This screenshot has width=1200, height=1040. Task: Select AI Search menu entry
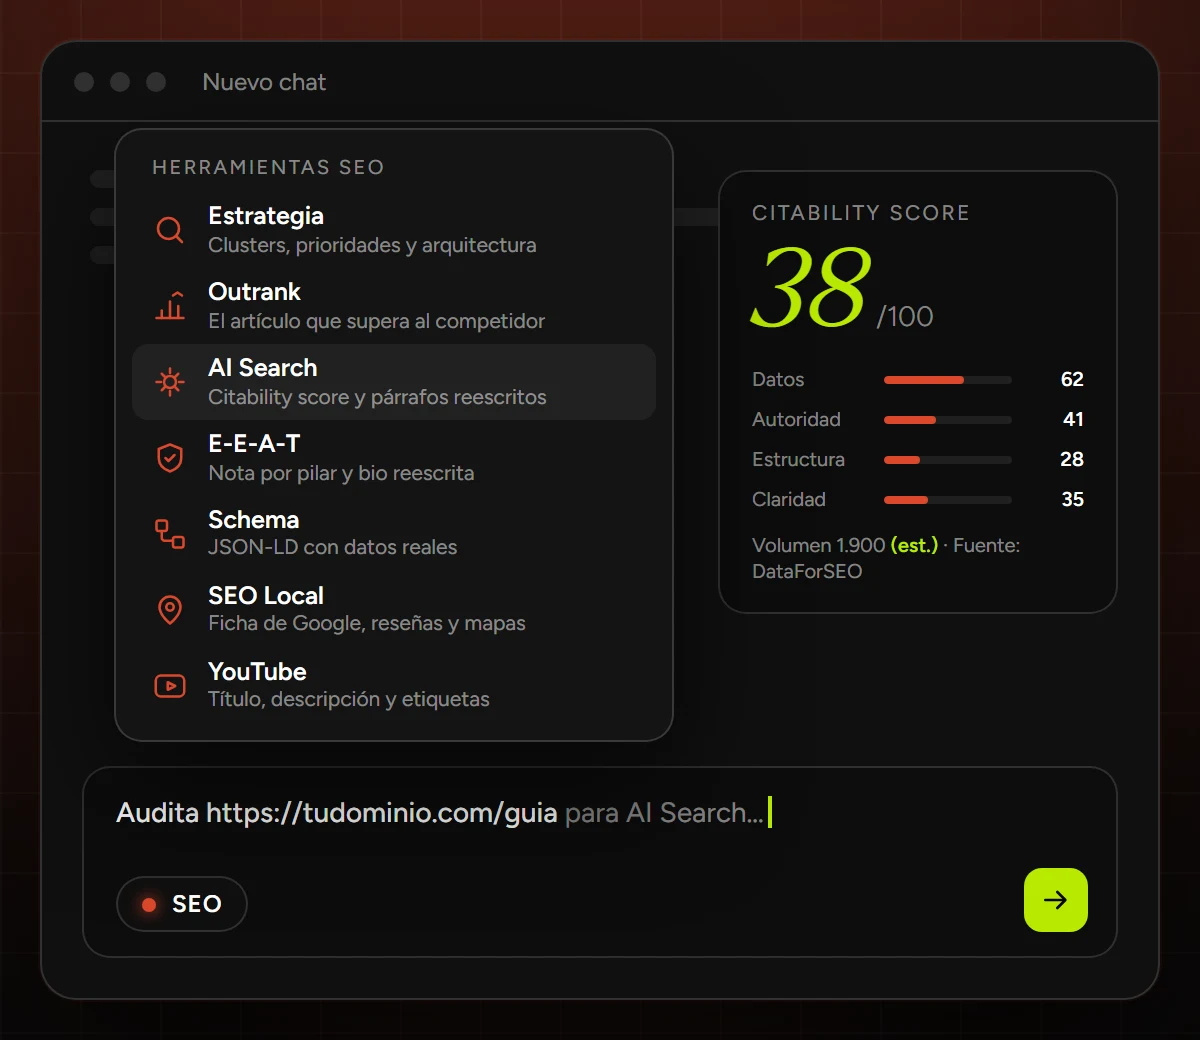[394, 382]
